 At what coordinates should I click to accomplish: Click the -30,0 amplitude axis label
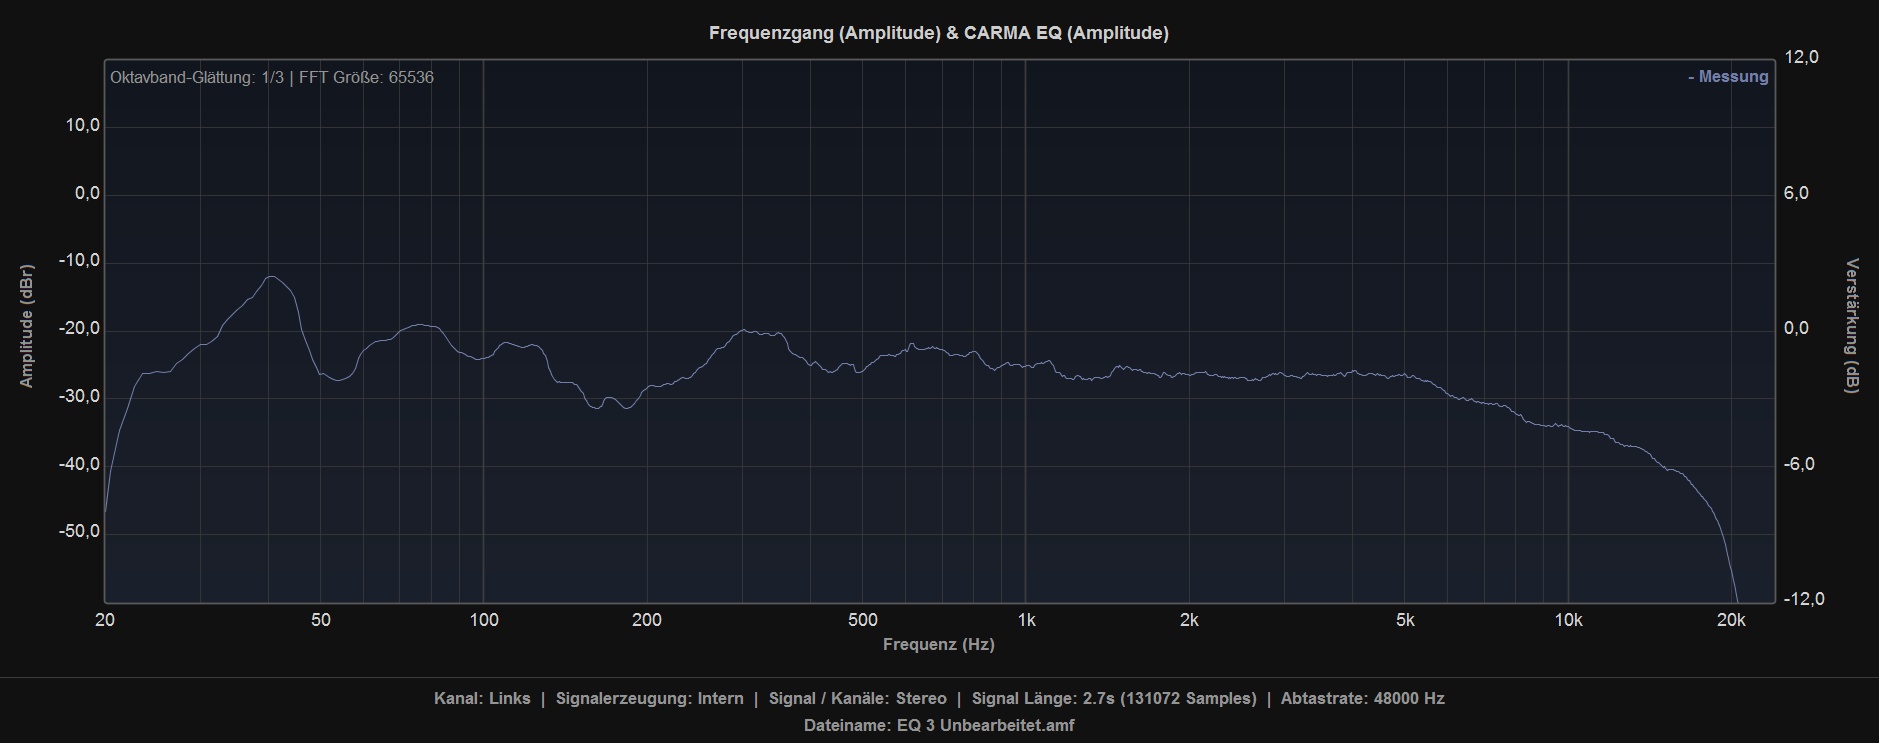(80, 397)
